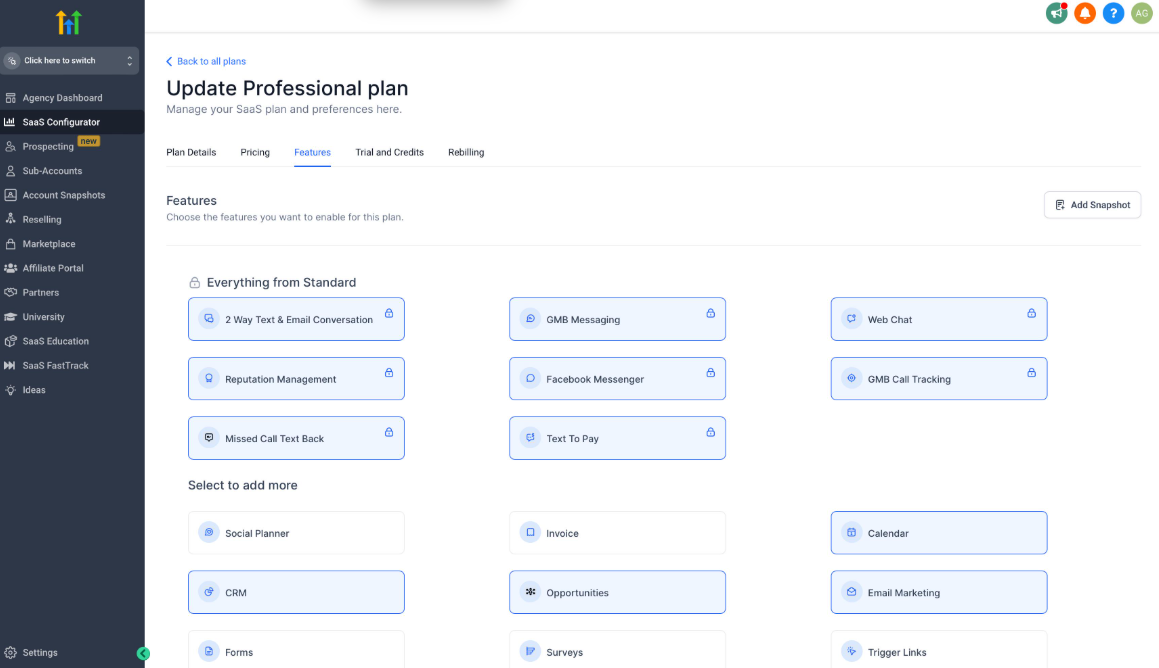1159x668 pixels.
Task: Toggle the Opportunities feature card
Action: (x=617, y=592)
